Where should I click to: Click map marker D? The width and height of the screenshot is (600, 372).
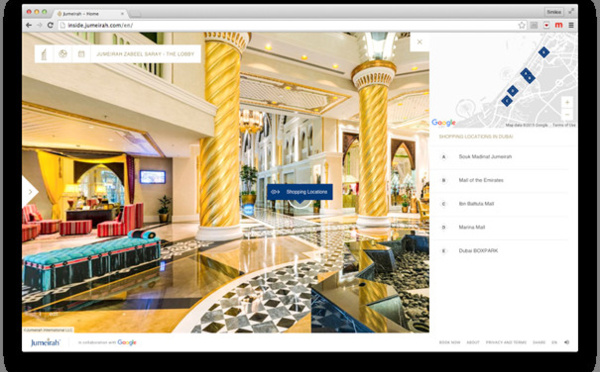coord(512,91)
